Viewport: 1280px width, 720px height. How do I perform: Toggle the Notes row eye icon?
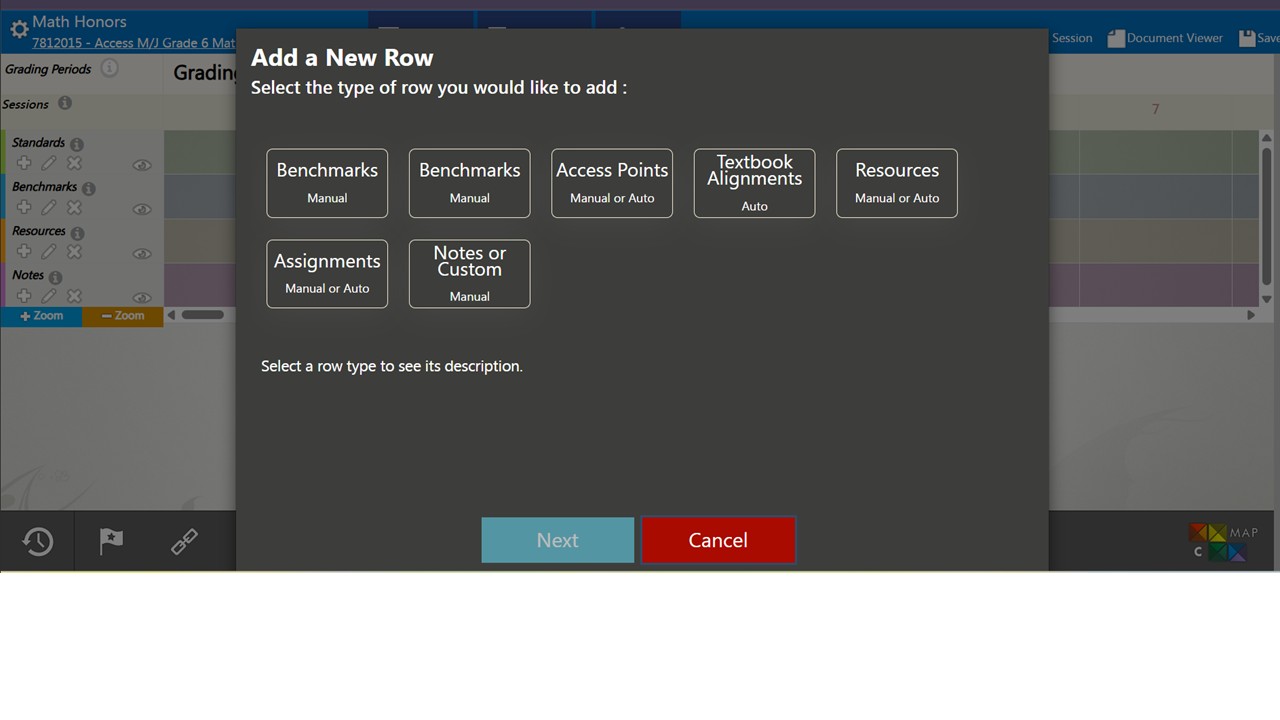(x=142, y=297)
